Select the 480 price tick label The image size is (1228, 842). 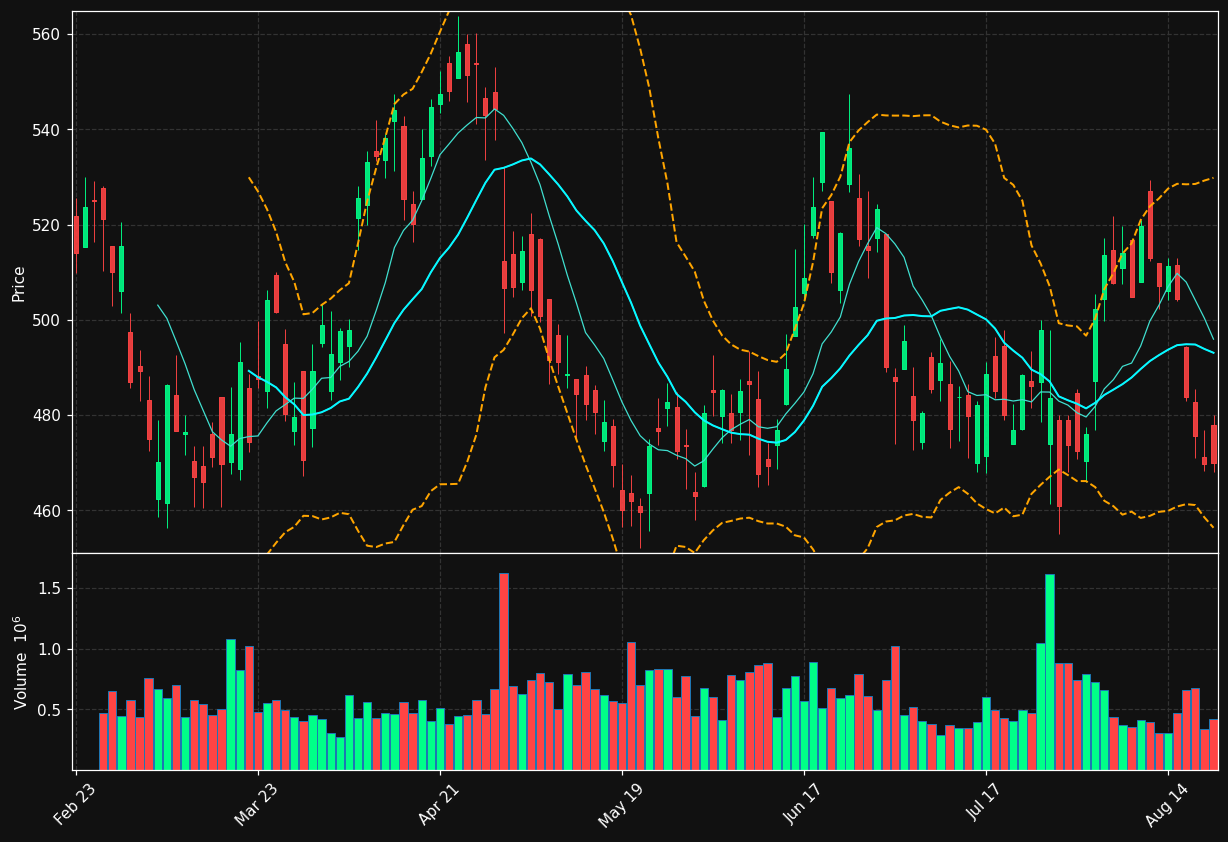(x=47, y=415)
